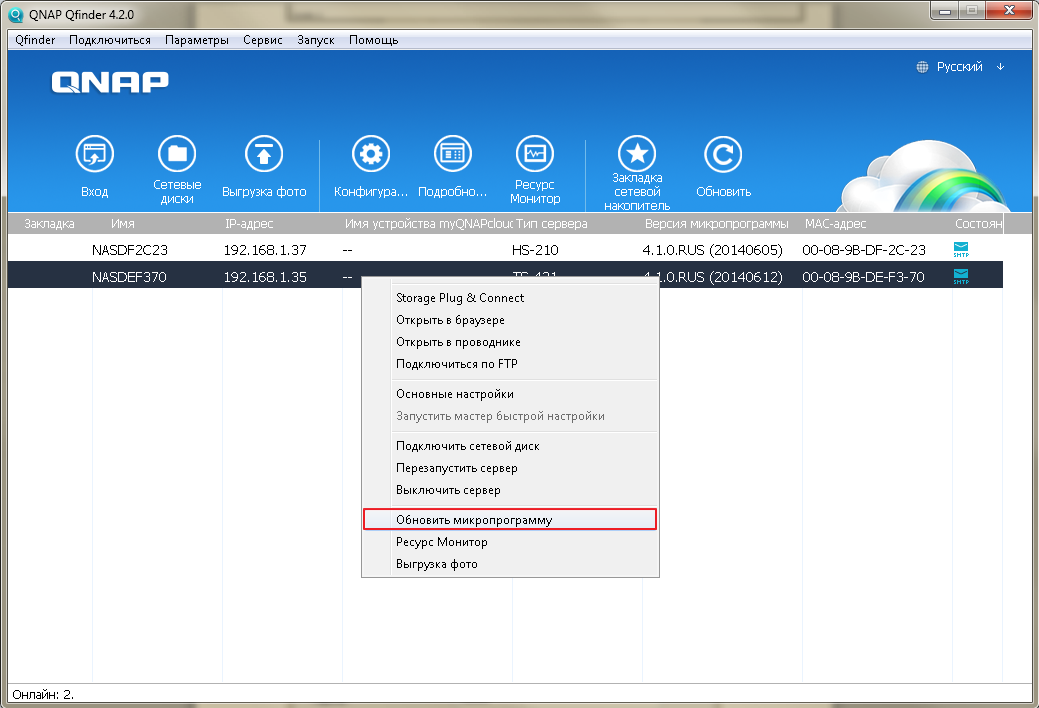The width and height of the screenshot is (1039, 708).
Task: Click Закладка сетевой накопитель star icon
Action: click(x=637, y=154)
